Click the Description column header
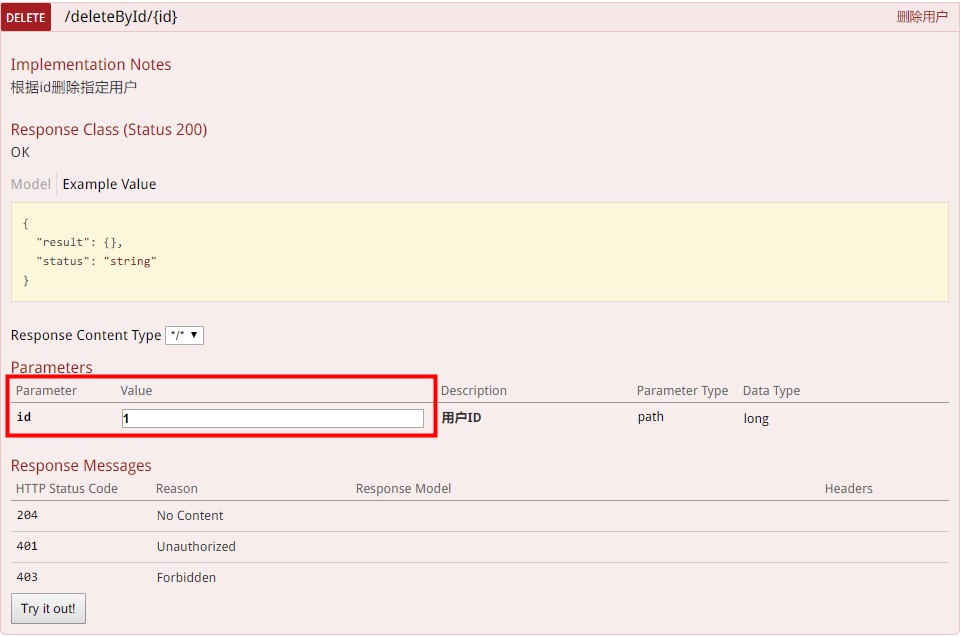Screen dimensions: 962x637 (x=474, y=391)
